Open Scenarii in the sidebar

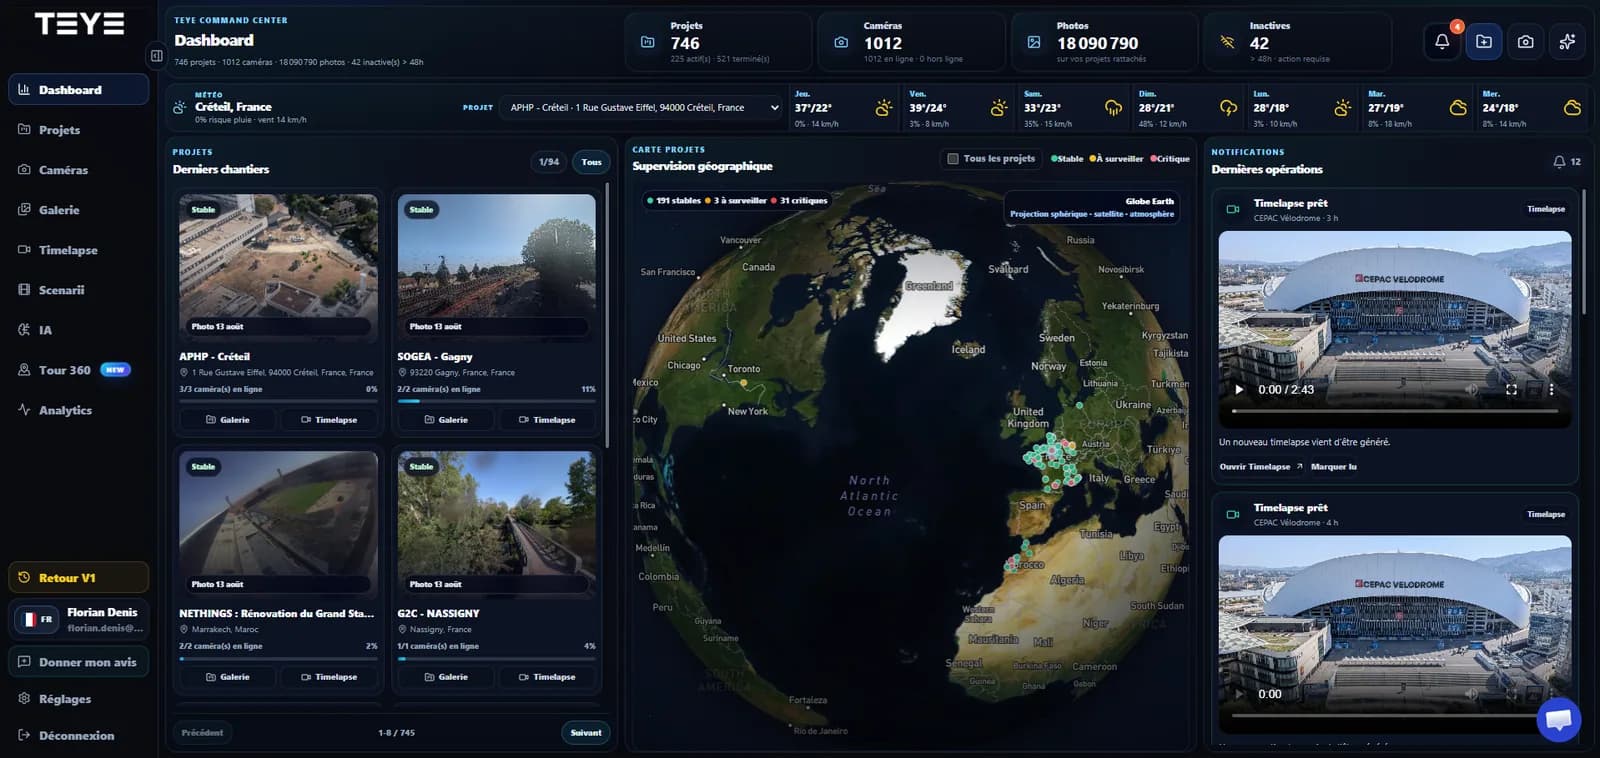coord(79,289)
